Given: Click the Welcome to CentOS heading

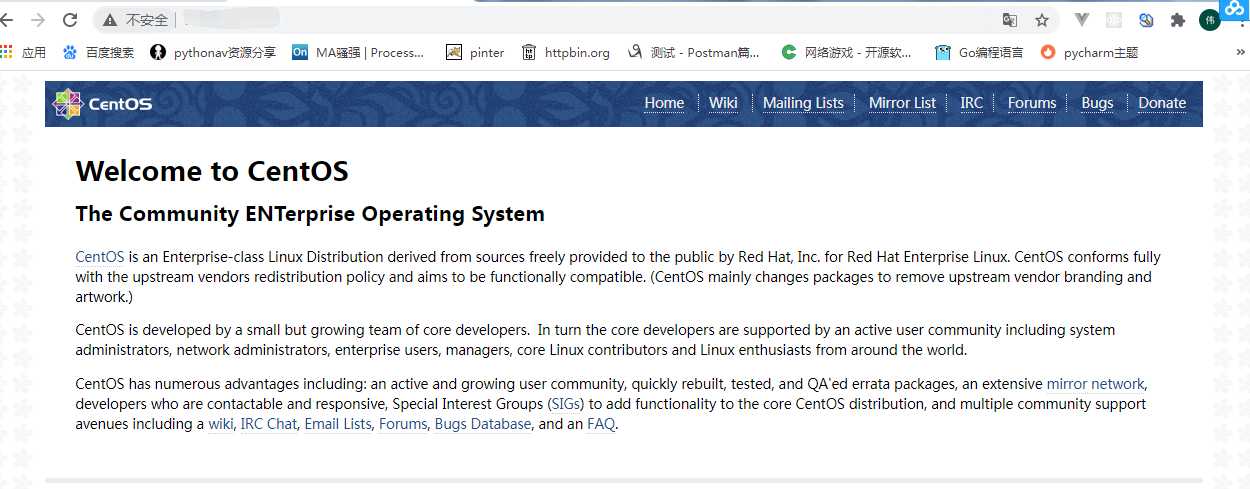Looking at the screenshot, I should (212, 171).
